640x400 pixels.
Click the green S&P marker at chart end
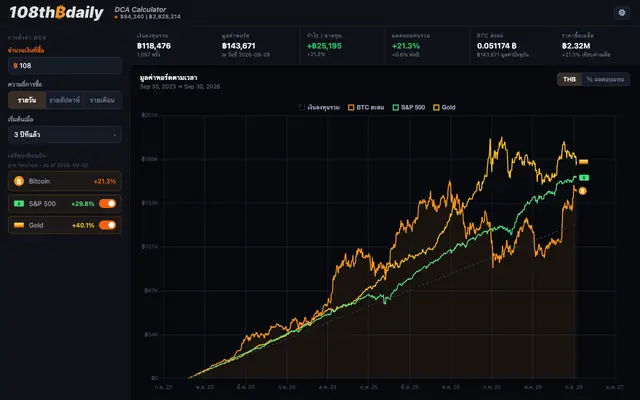(584, 178)
